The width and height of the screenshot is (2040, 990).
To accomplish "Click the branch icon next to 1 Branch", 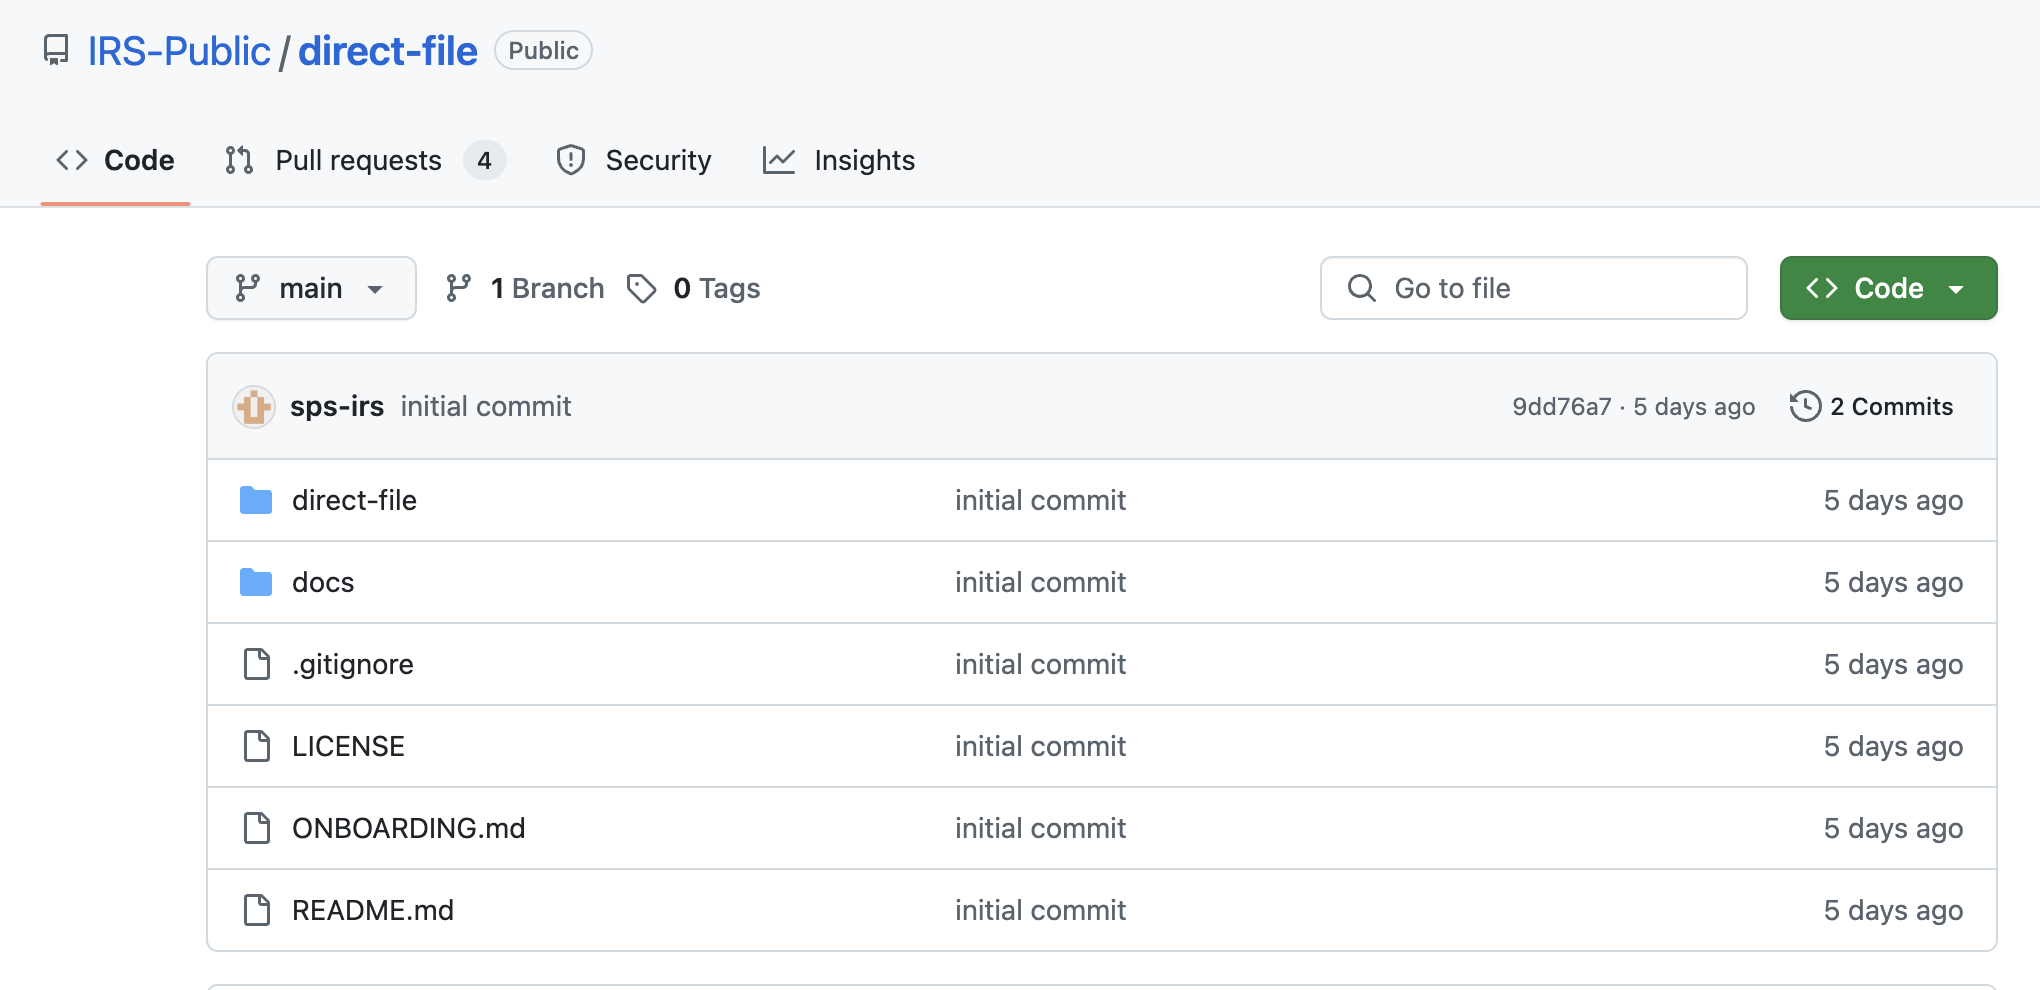I will coord(458,288).
